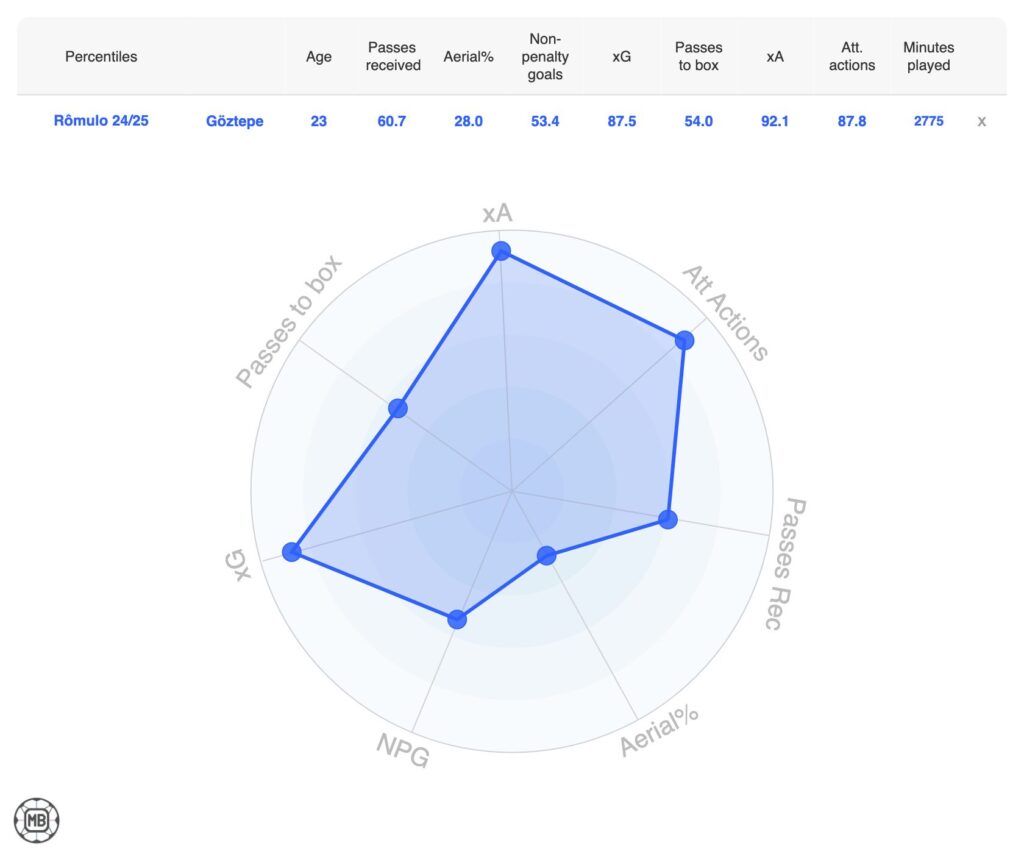Click the xG radar data point
This screenshot has width=1024, height=857.
[x=292, y=552]
